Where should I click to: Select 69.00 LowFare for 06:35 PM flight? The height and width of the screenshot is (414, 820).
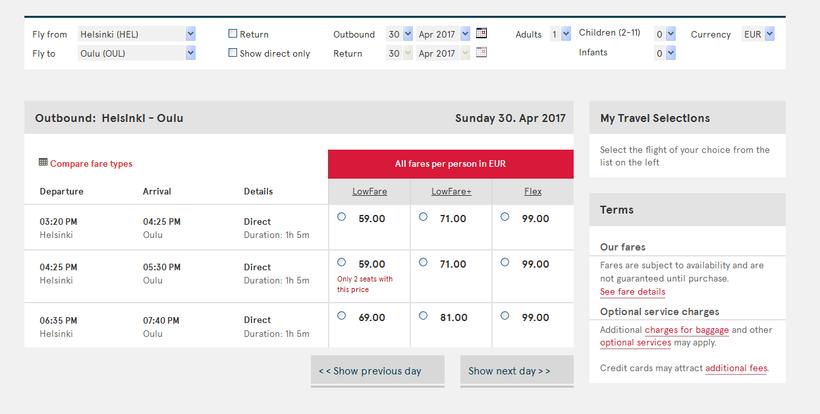342,315
